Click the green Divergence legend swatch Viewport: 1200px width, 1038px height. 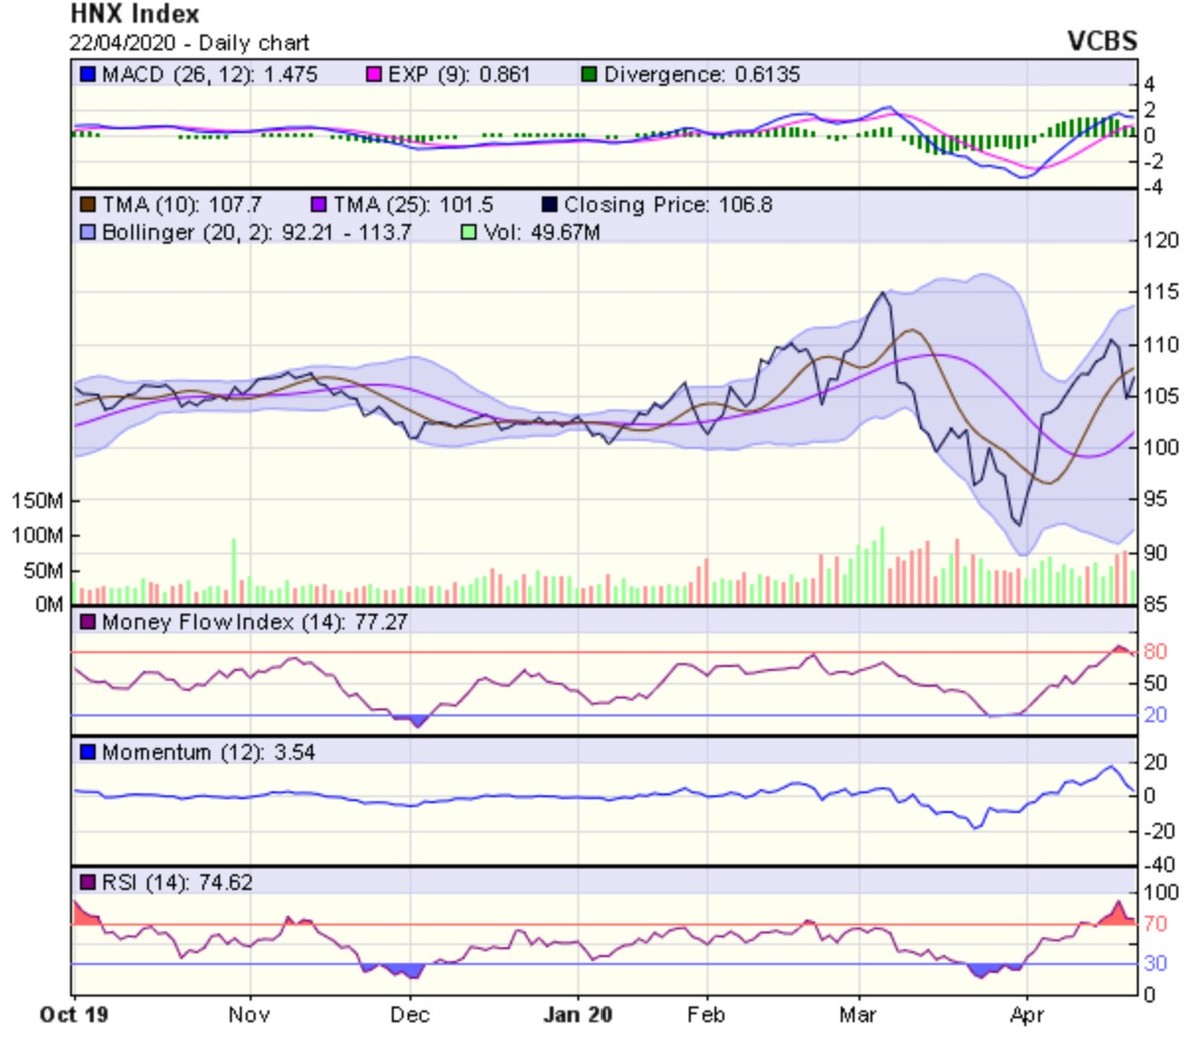[x=590, y=75]
